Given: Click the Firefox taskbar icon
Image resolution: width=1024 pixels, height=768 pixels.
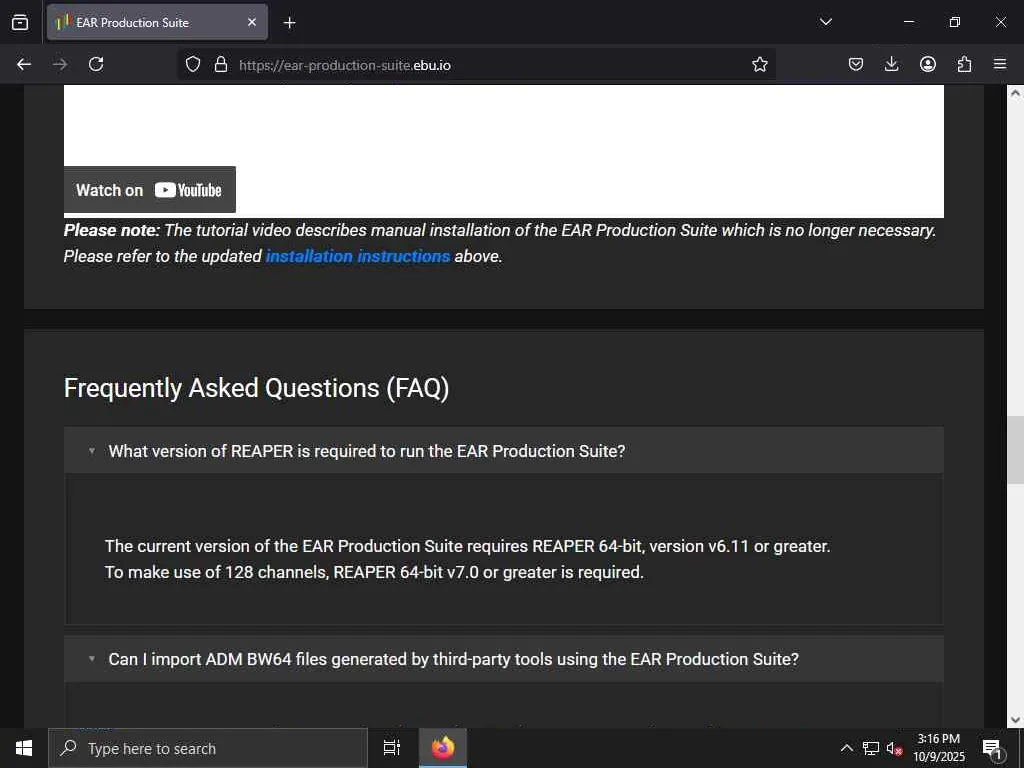Looking at the screenshot, I should click(x=443, y=748).
